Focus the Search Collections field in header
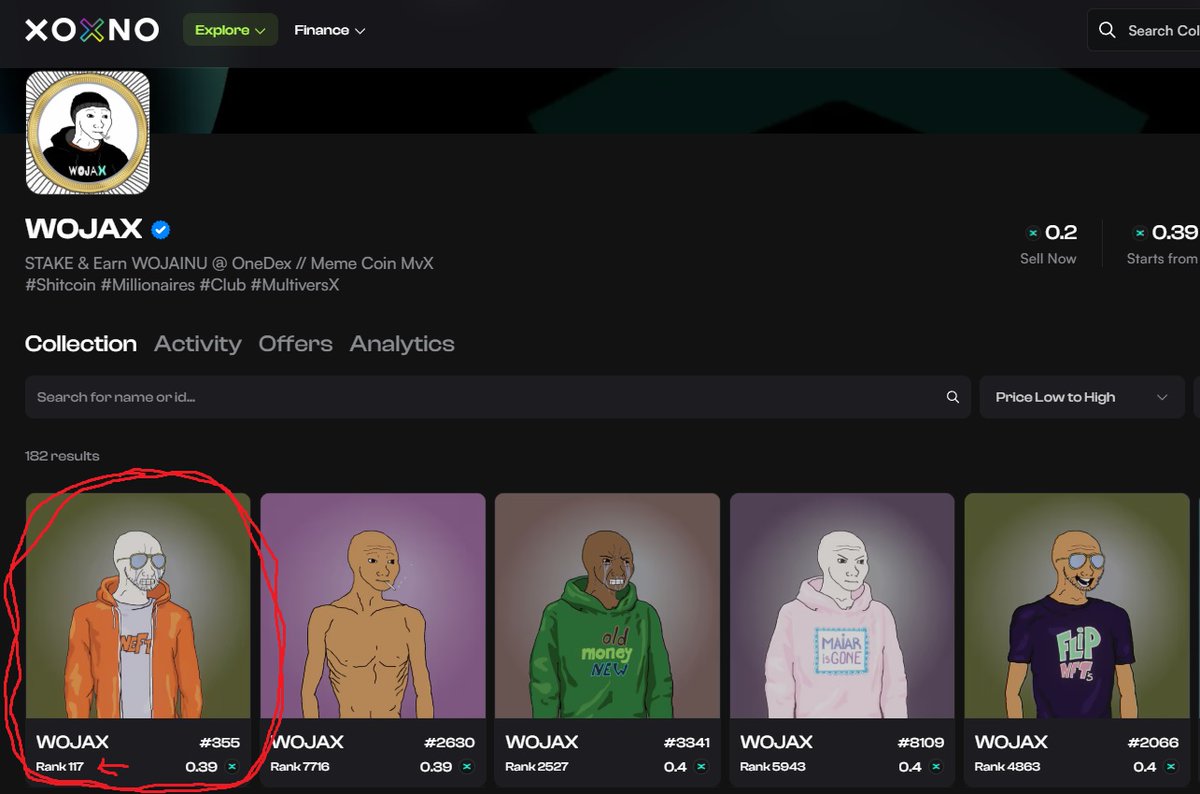 tap(1144, 30)
